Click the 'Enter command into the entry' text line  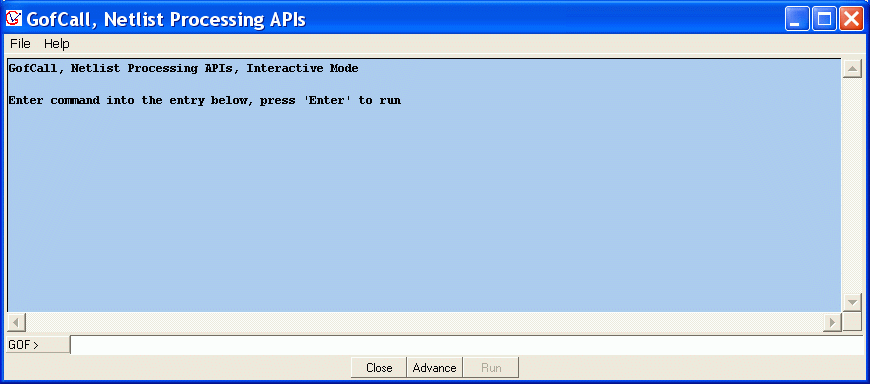[205, 101]
